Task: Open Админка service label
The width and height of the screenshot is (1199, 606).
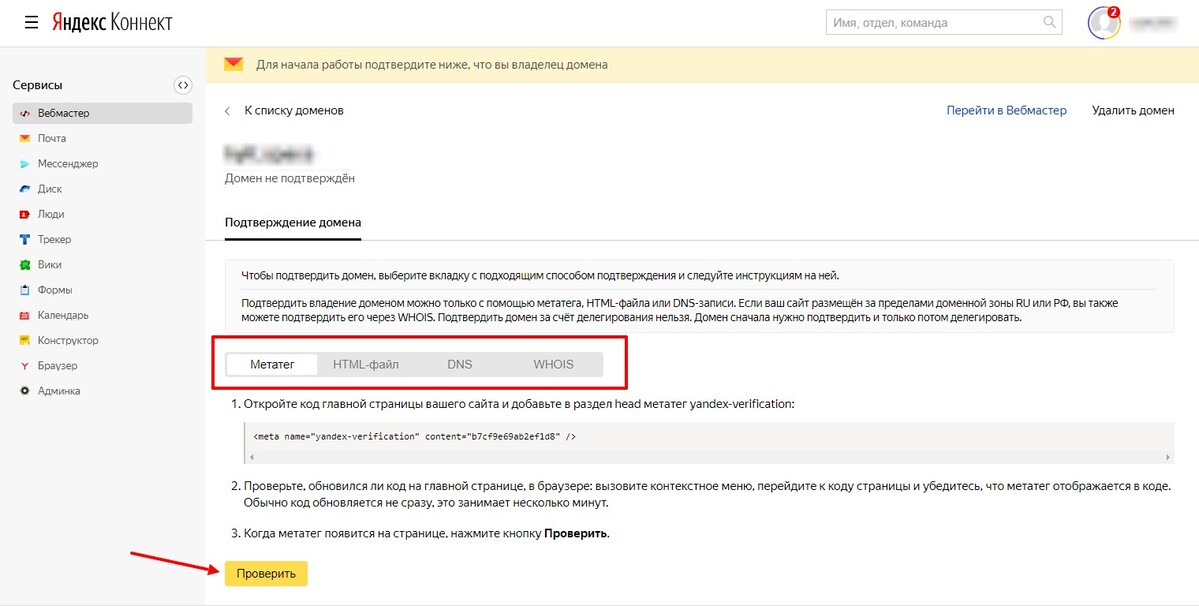Action: pyautogui.click(x=59, y=390)
